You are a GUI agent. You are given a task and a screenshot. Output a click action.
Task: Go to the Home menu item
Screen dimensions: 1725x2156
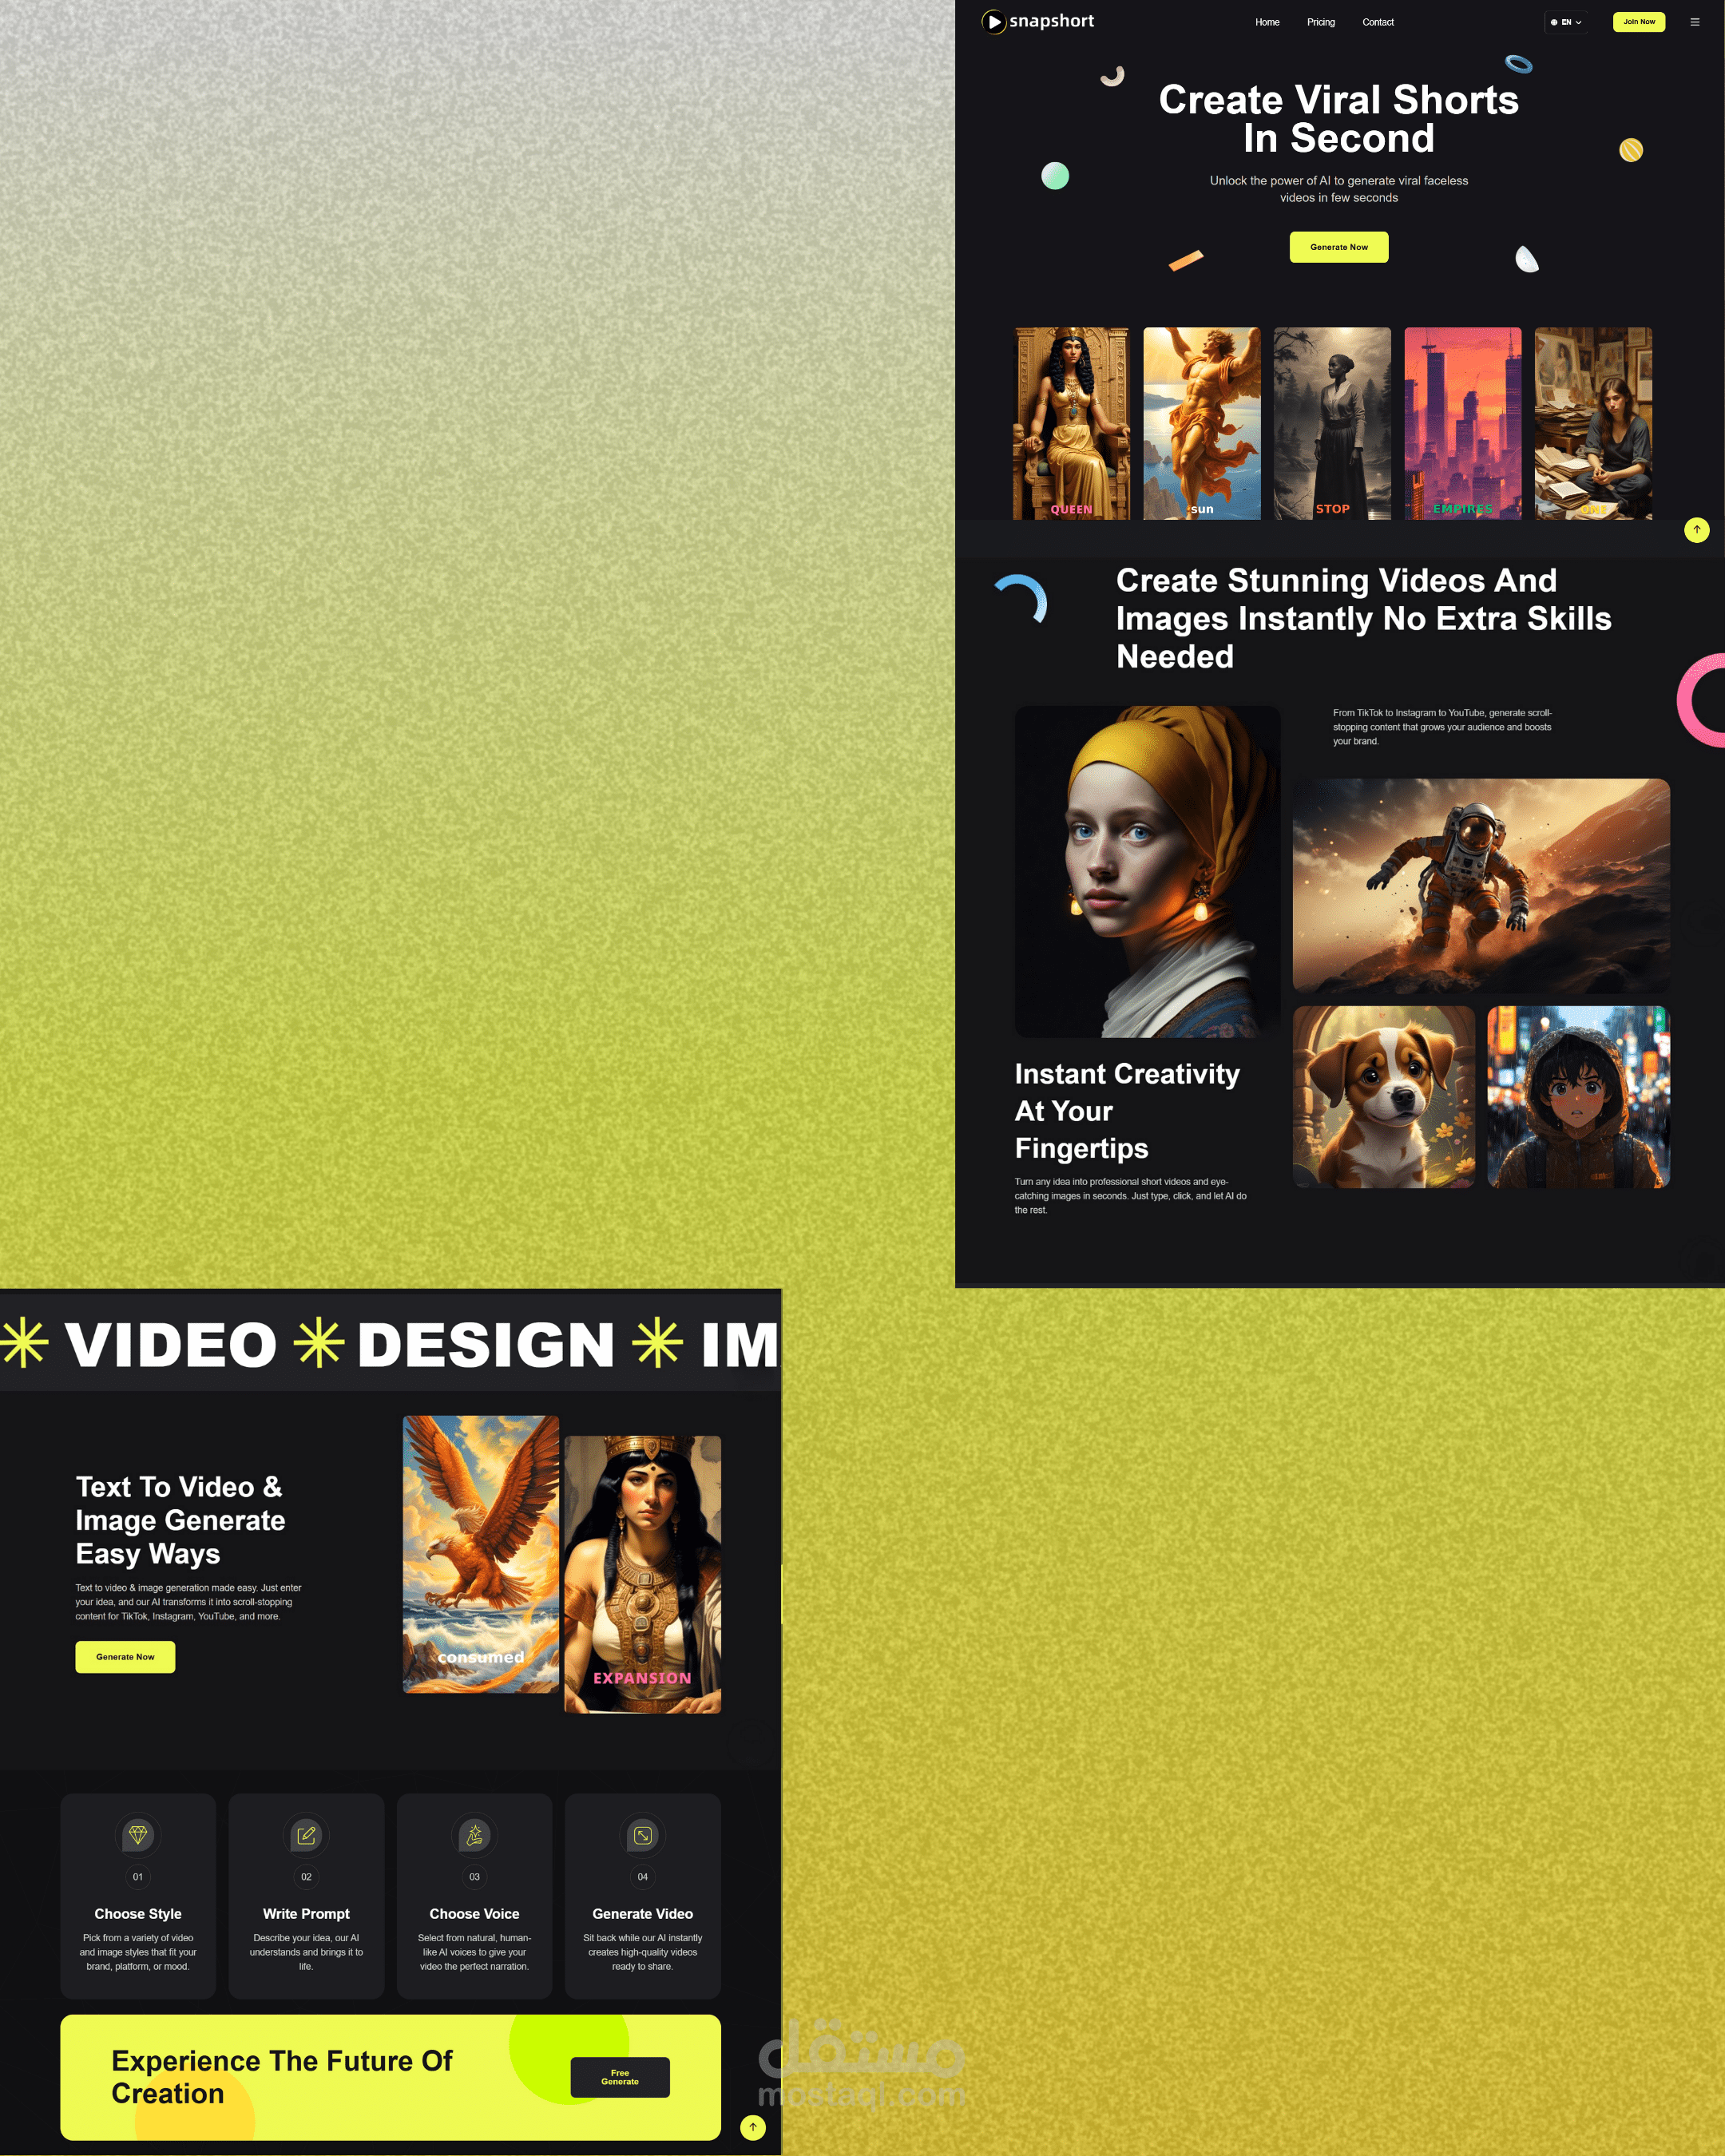(x=1267, y=22)
